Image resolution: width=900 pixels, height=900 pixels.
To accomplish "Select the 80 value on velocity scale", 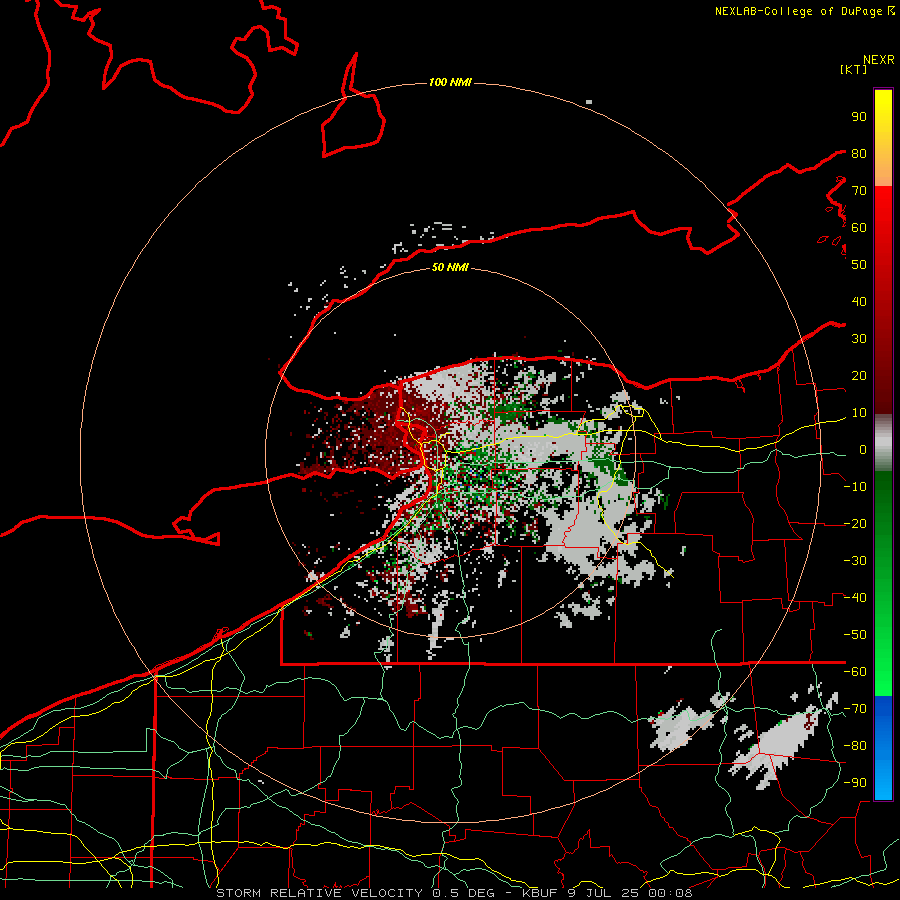I will (x=859, y=154).
